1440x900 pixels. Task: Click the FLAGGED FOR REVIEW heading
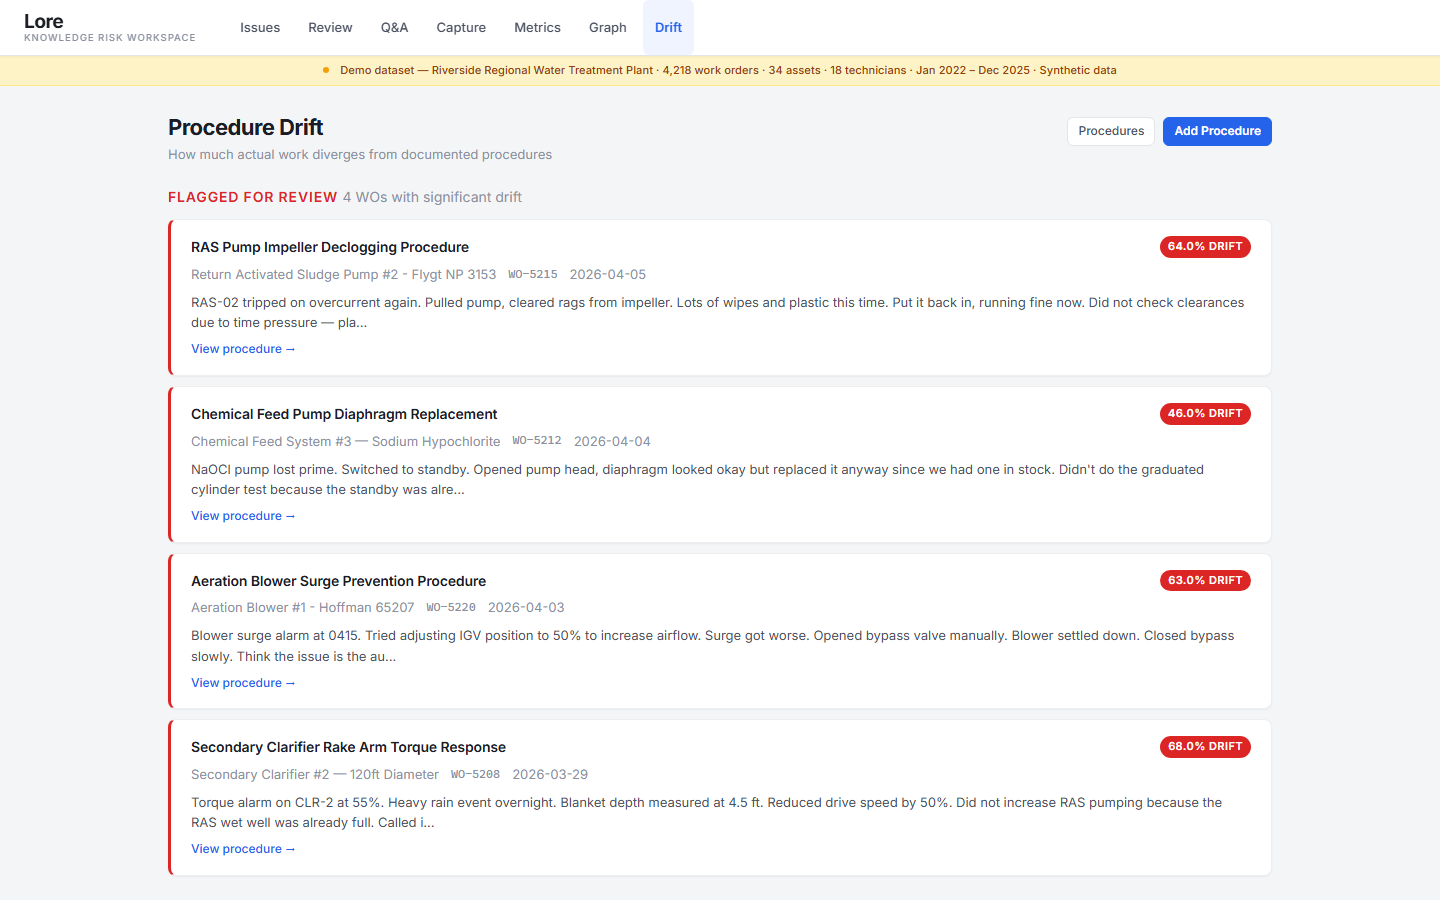pyautogui.click(x=252, y=197)
